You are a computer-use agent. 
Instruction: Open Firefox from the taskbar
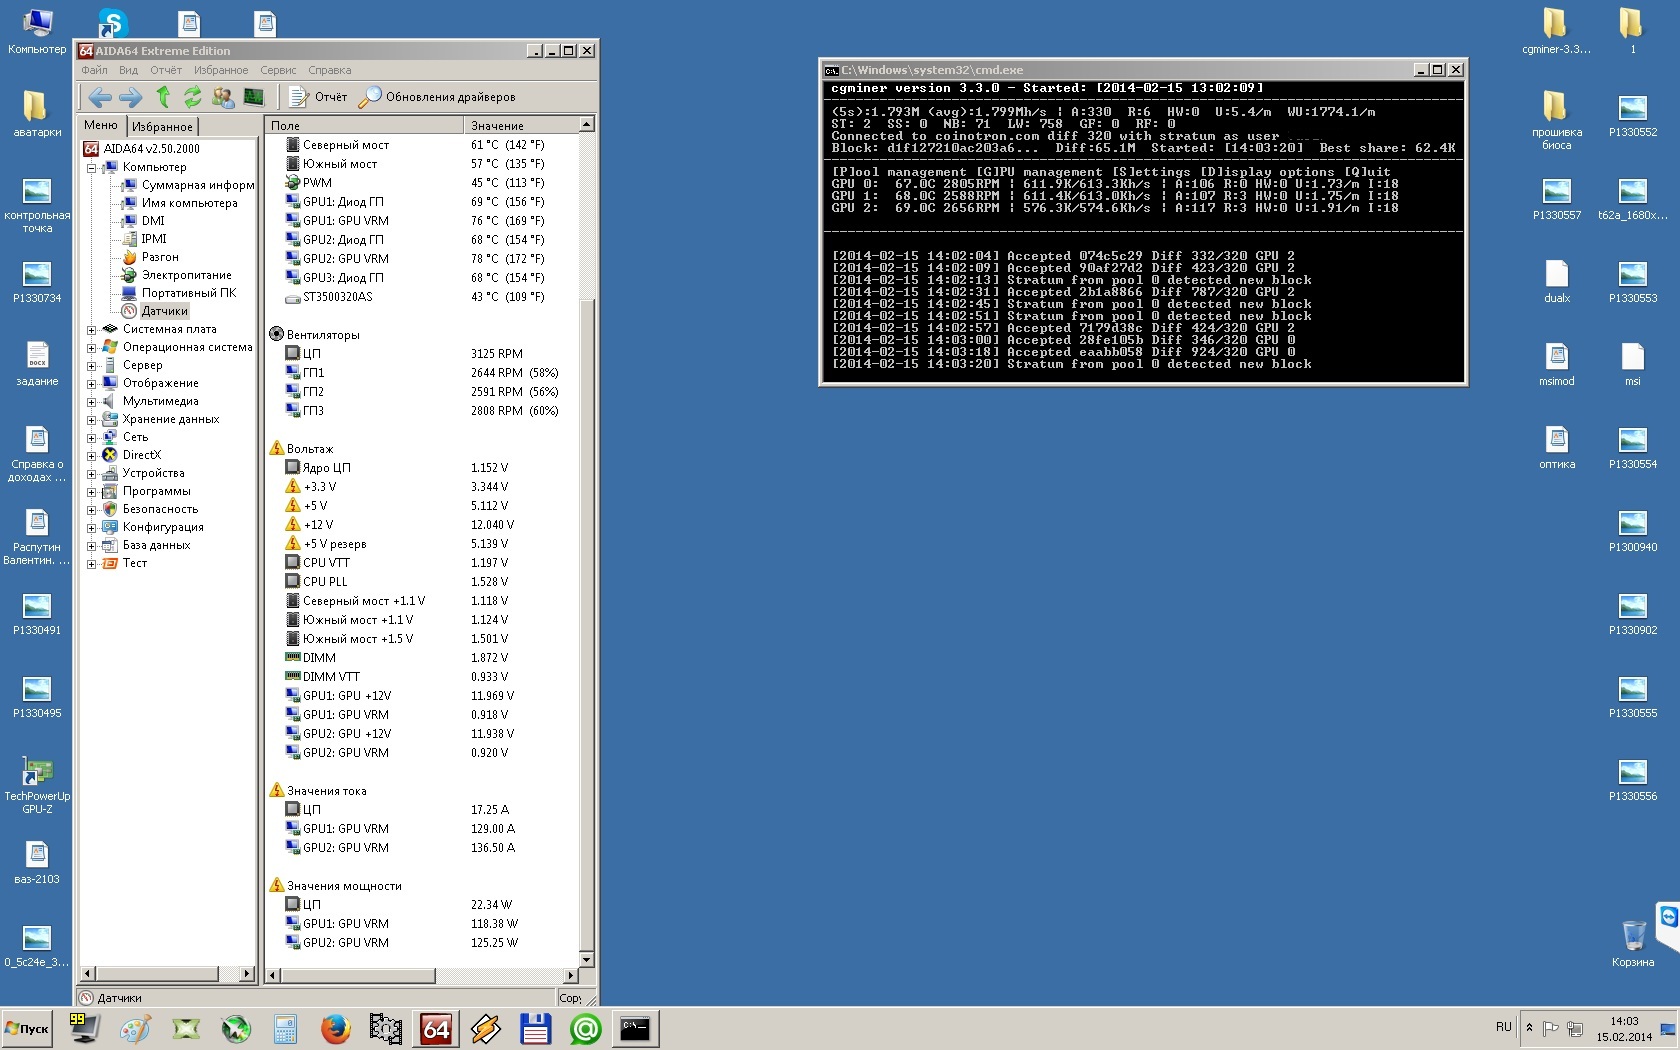click(335, 1029)
